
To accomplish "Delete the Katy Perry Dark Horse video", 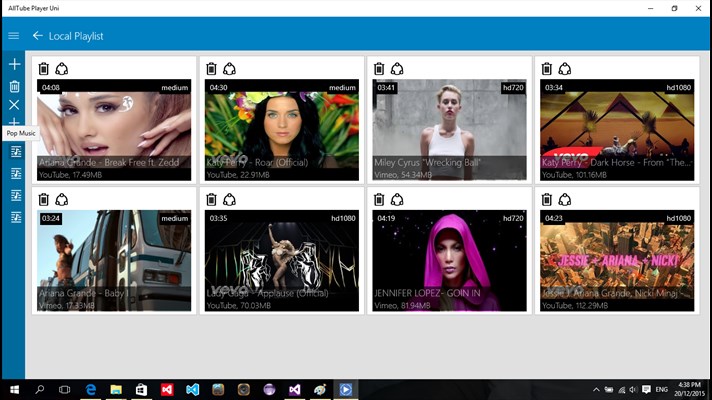I will tap(547, 69).
